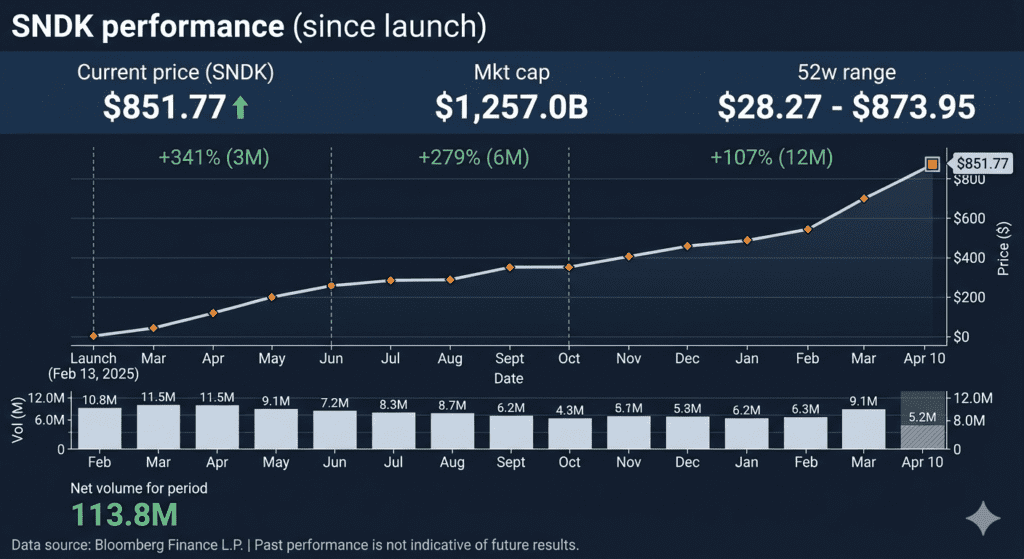Viewport: 1024px width, 559px height.
Task: Click the hatched 5.2M Apr 10 volume bar
Action: [x=922, y=436]
